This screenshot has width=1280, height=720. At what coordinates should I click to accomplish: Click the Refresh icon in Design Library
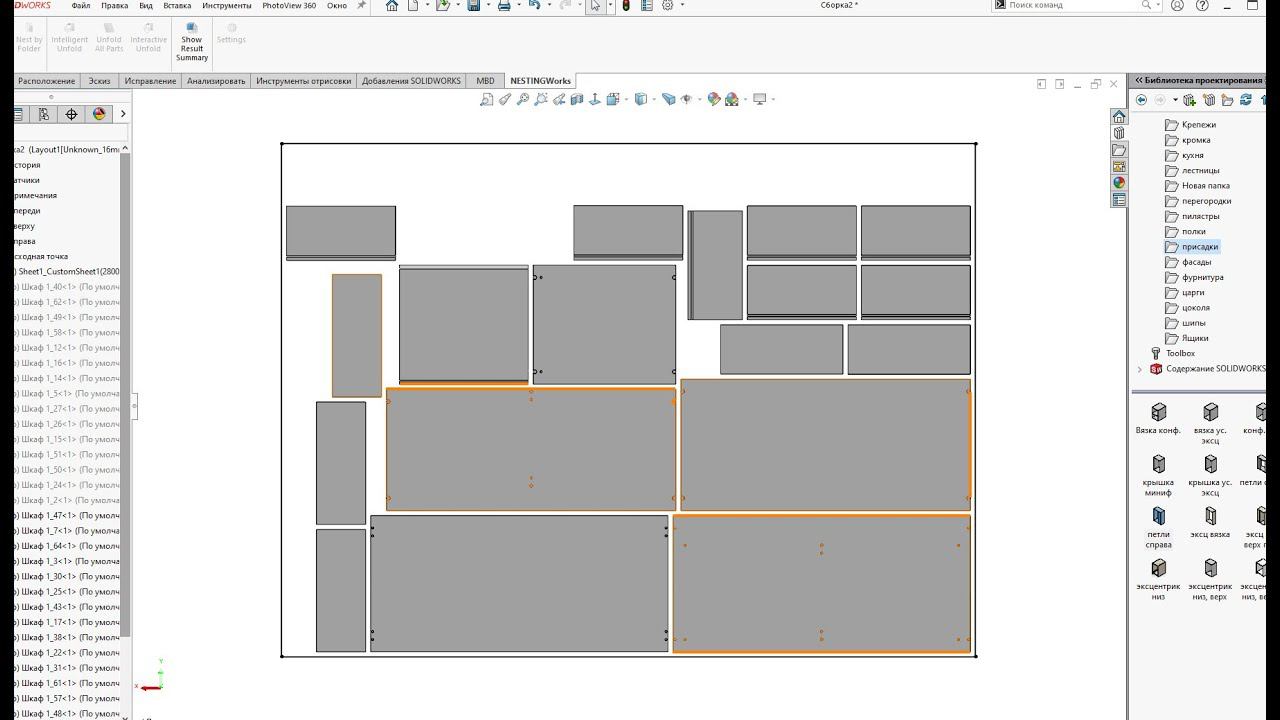pyautogui.click(x=1246, y=100)
